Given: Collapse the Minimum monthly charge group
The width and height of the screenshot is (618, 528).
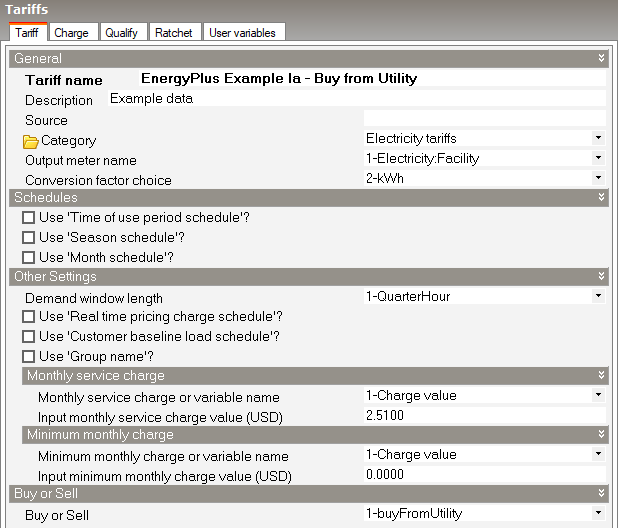Looking at the screenshot, I should coord(600,435).
